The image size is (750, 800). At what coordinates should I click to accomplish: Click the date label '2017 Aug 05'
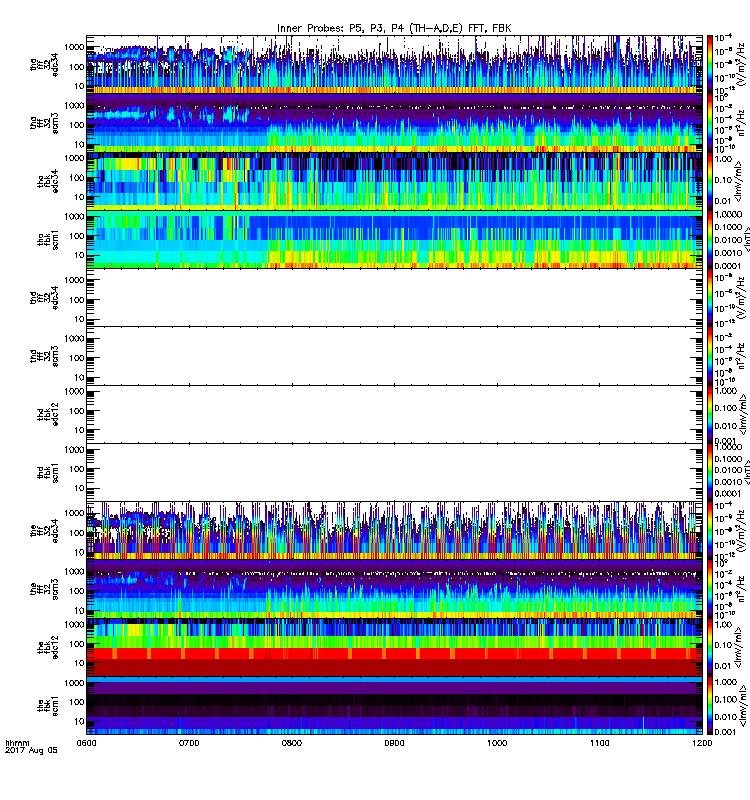point(31,751)
